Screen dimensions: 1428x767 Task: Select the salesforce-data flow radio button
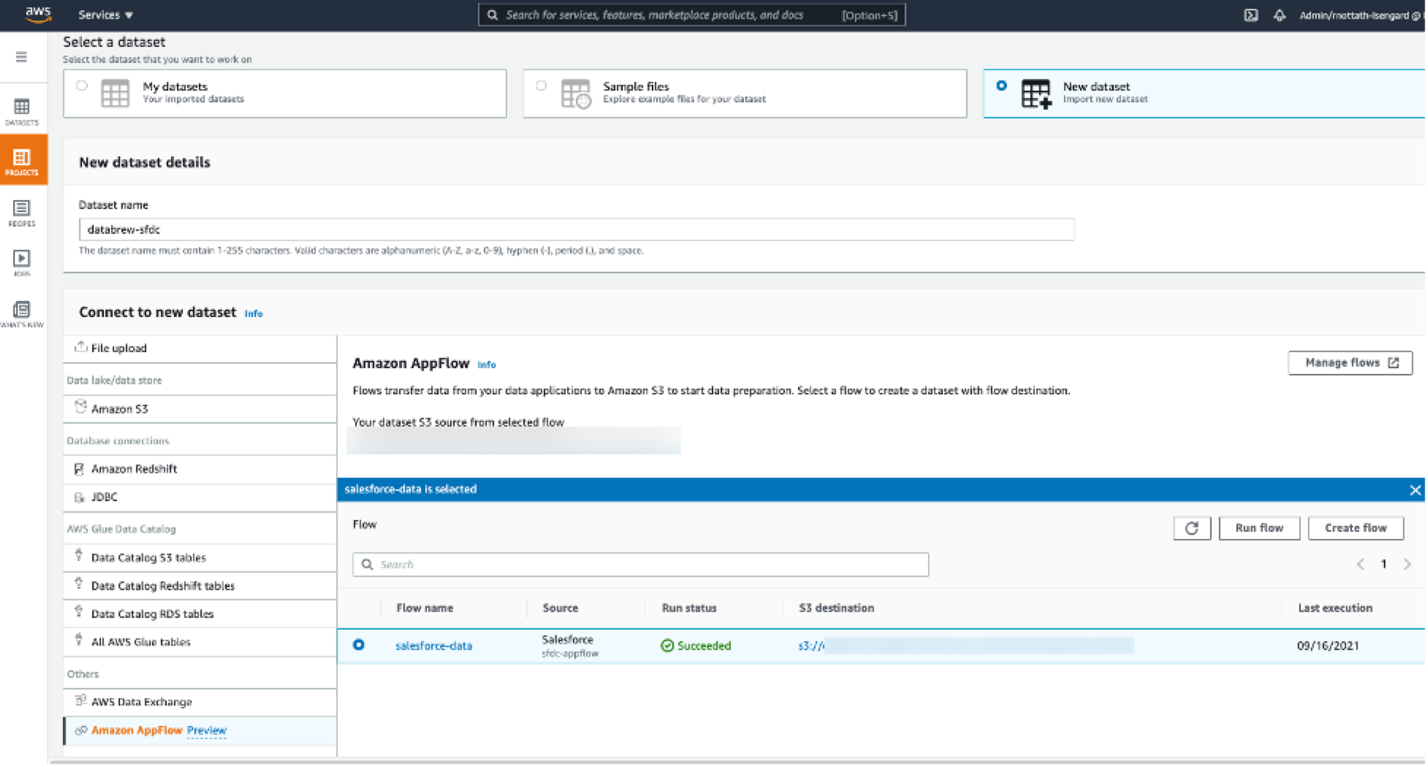coord(358,646)
